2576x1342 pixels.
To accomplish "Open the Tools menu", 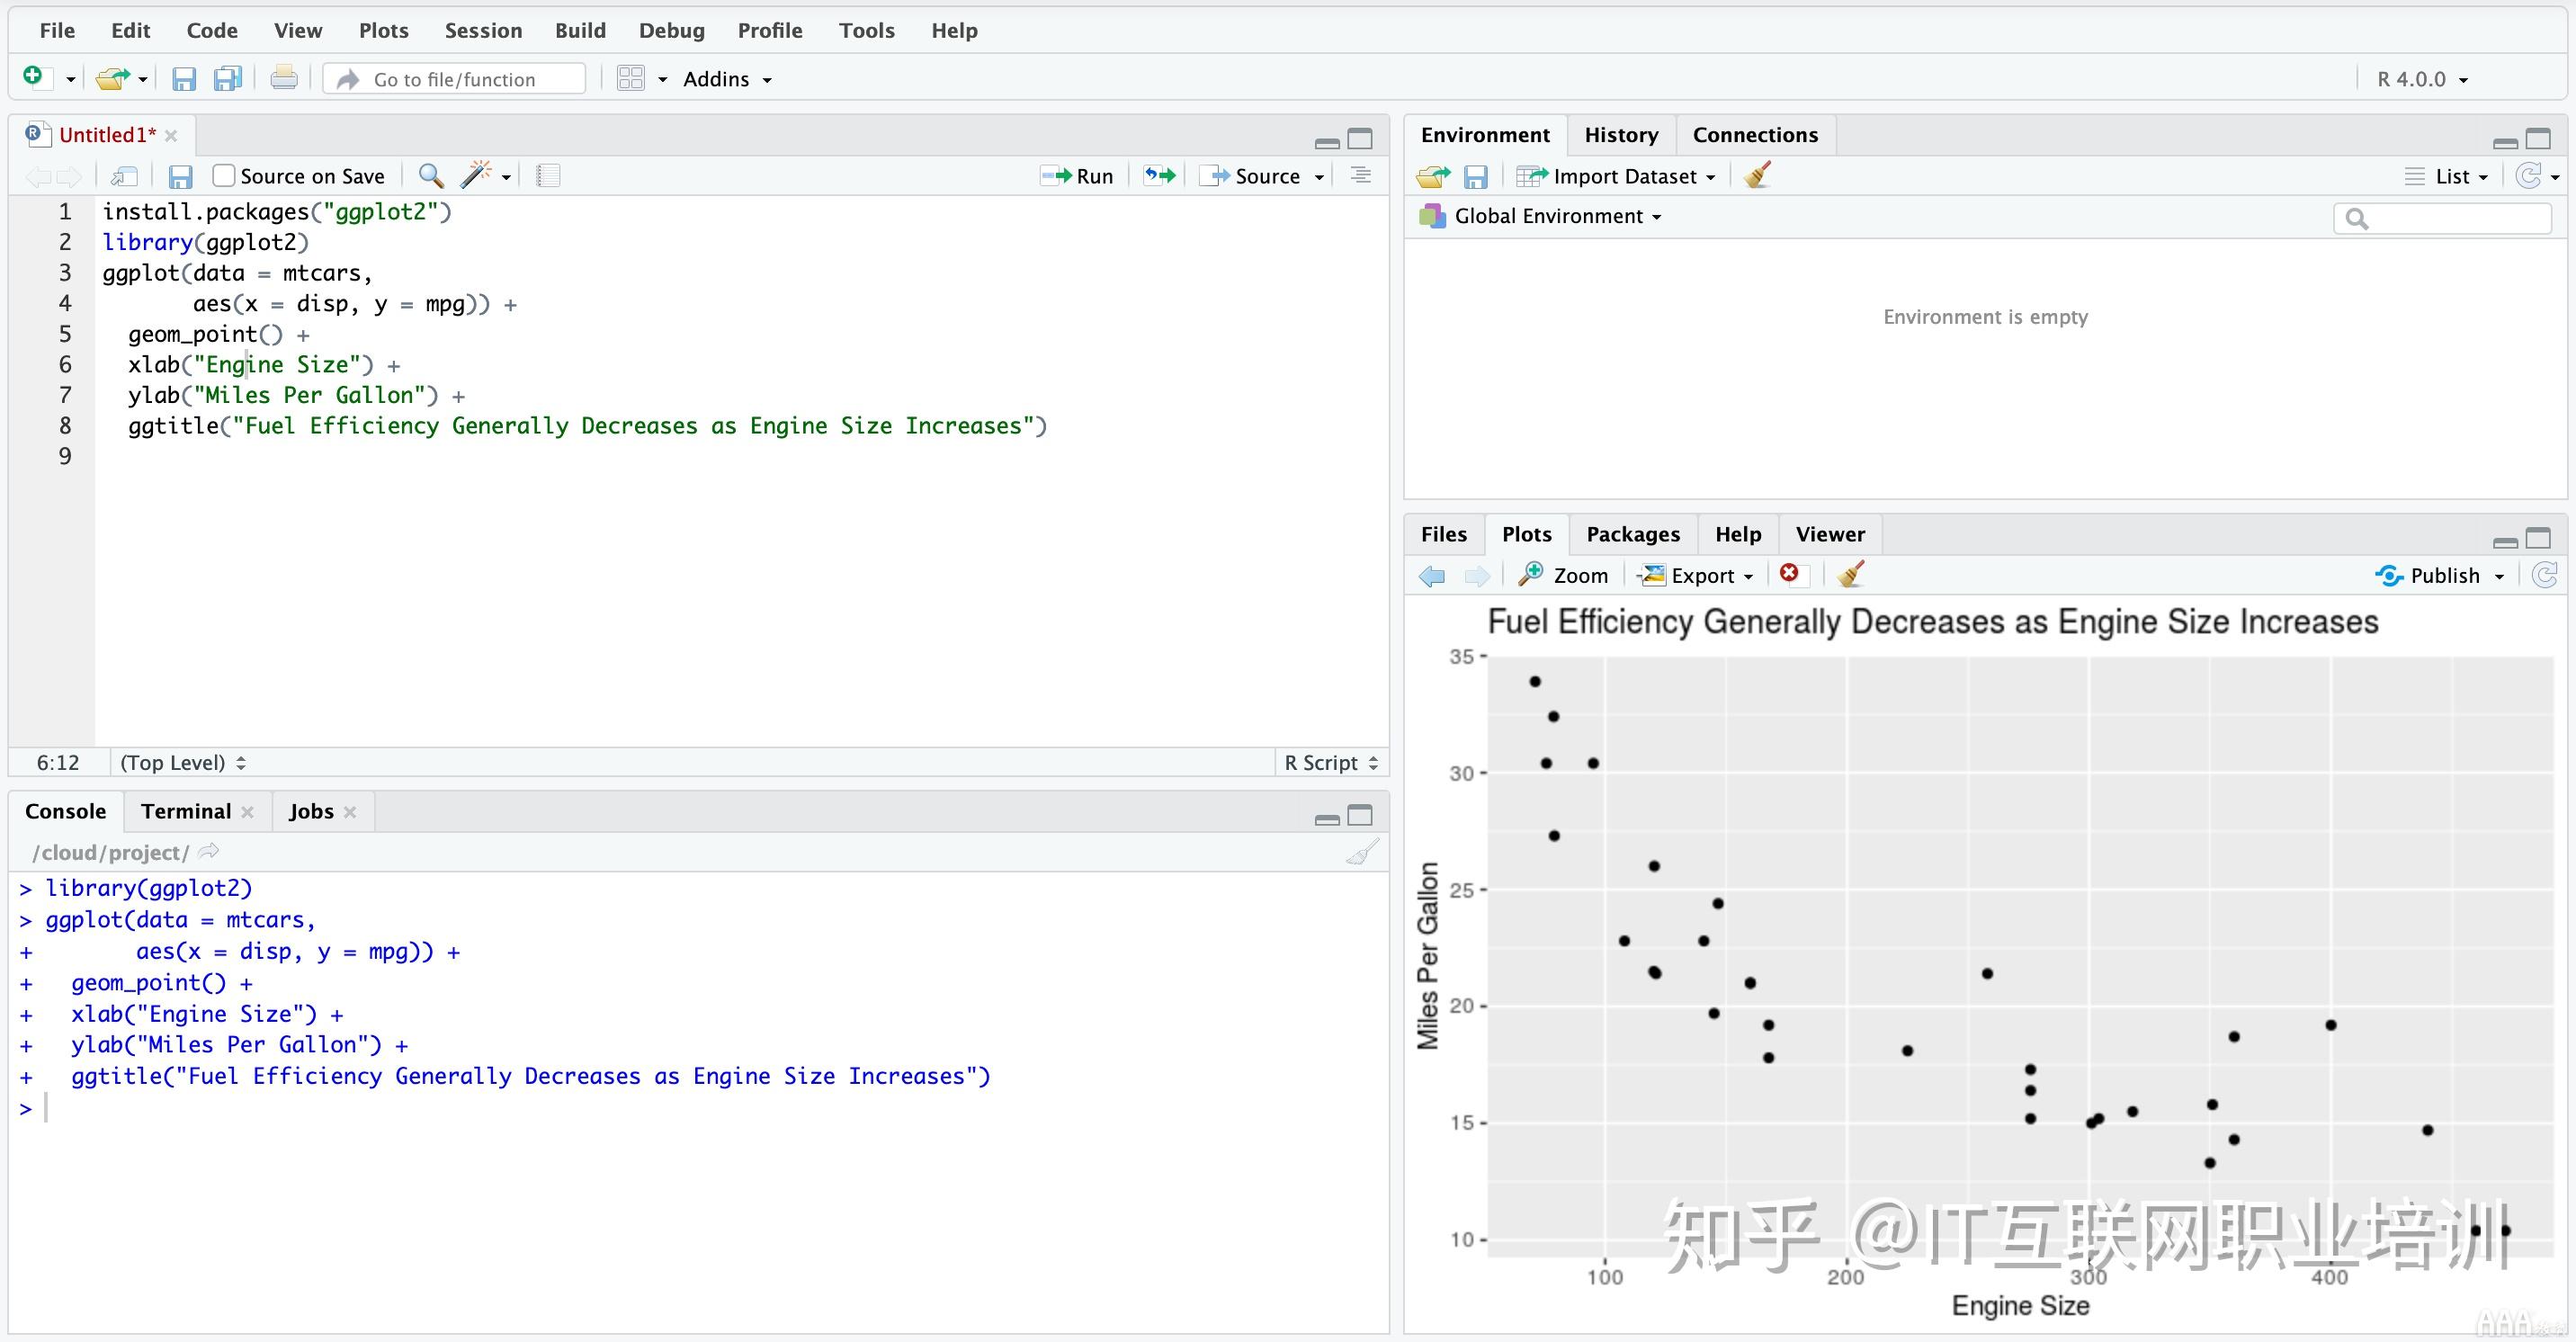I will [867, 30].
